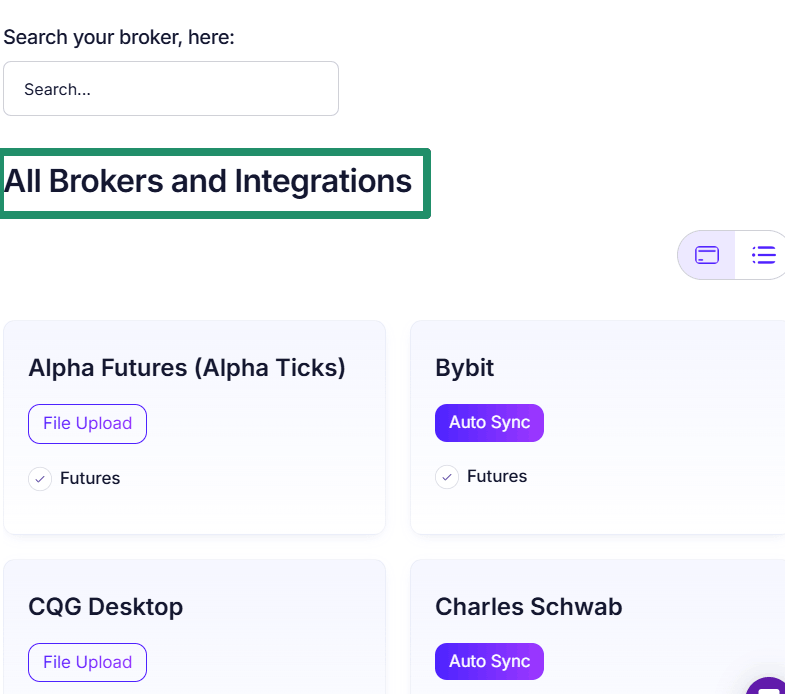Click the Bybit Auto Sync button
The image size is (785, 694).
pos(489,423)
